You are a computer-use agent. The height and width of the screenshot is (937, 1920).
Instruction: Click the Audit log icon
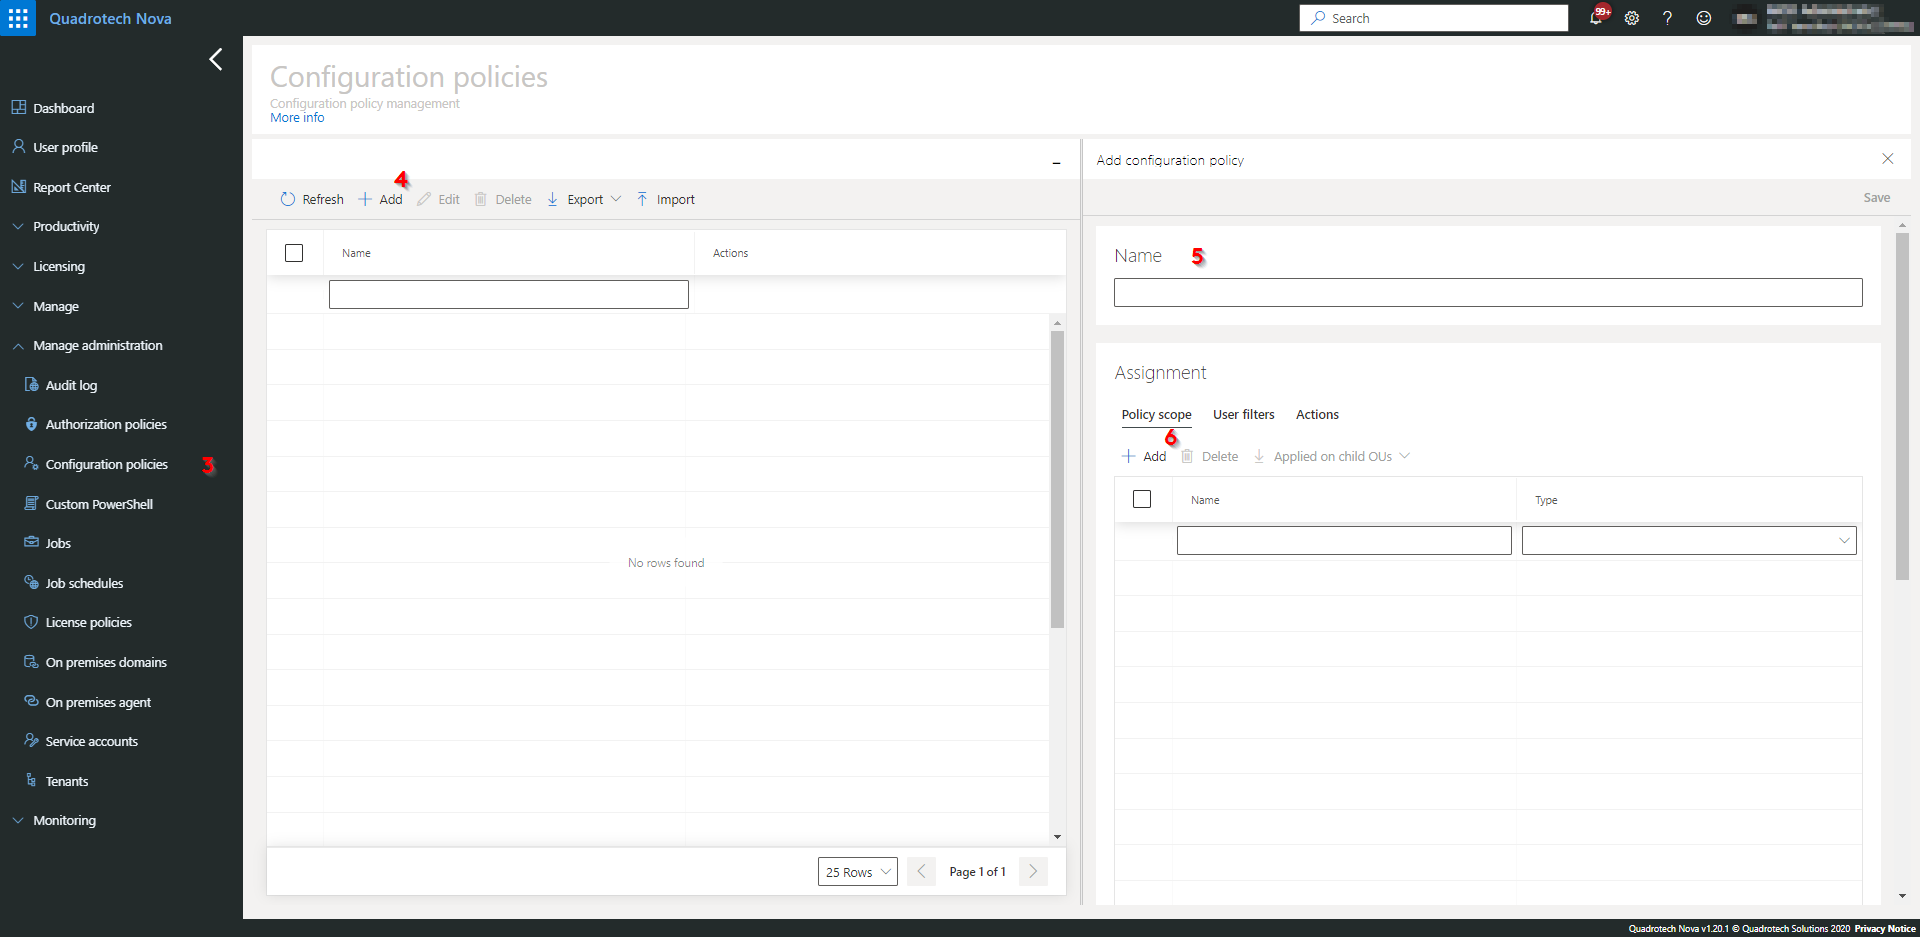coord(31,385)
